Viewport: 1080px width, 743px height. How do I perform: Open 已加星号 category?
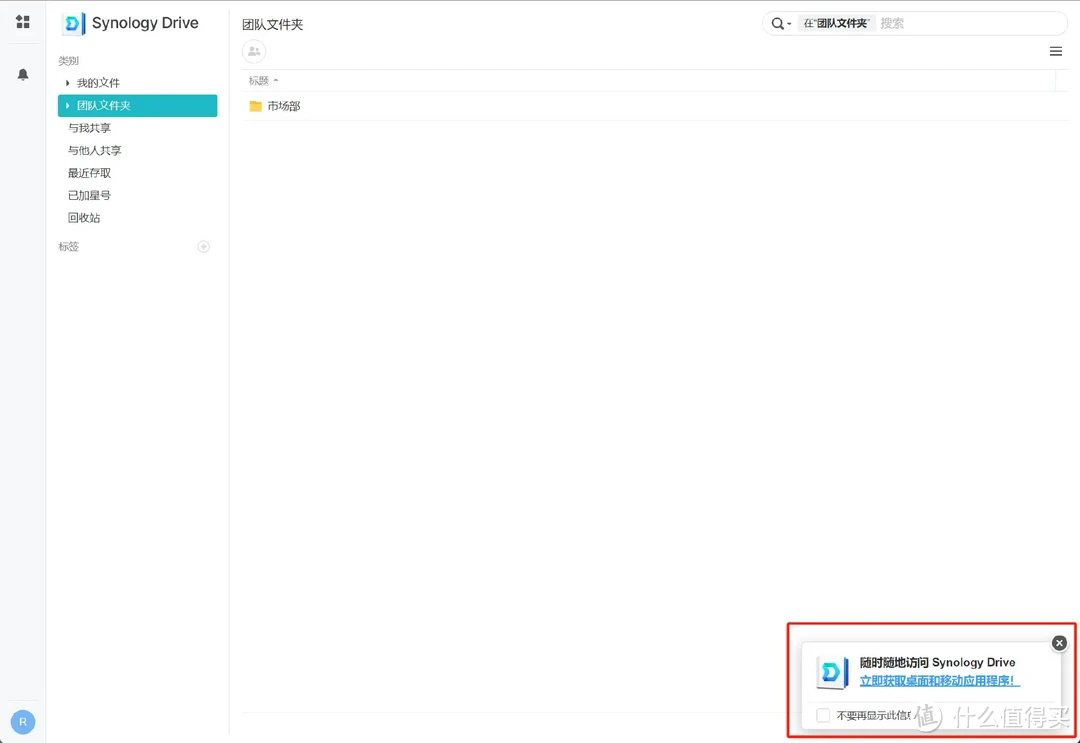(90, 196)
